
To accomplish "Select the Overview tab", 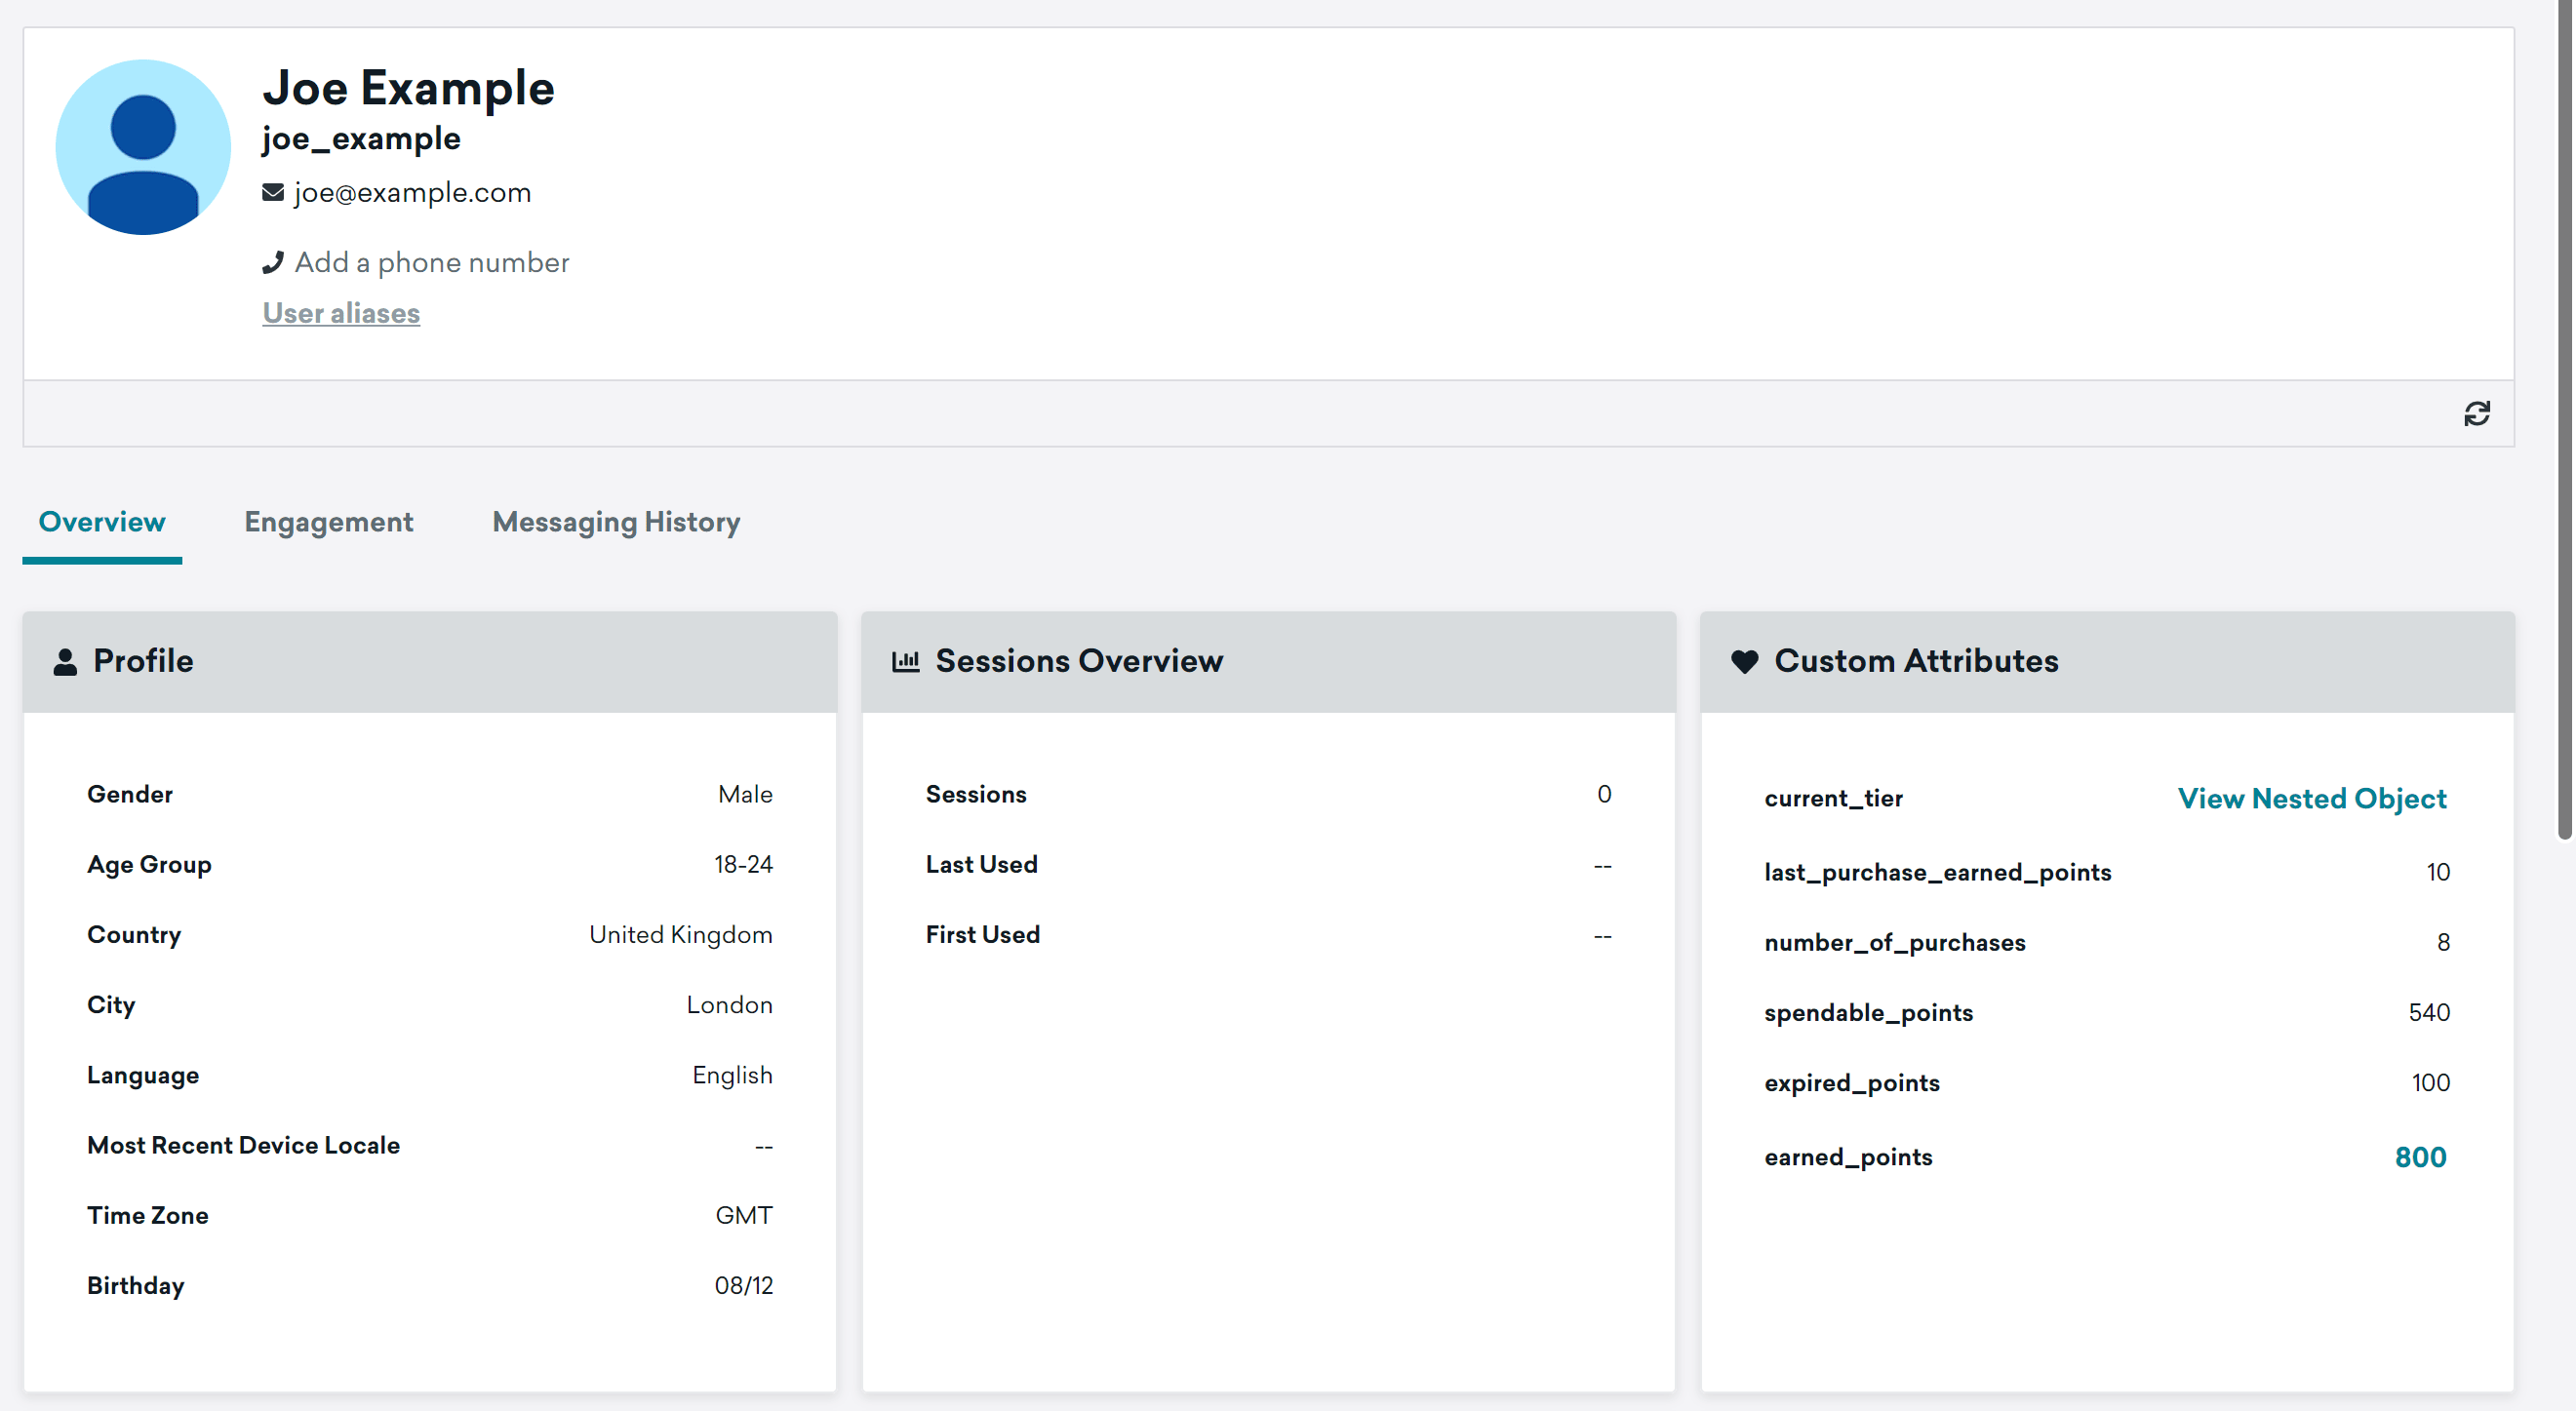I will (x=102, y=522).
